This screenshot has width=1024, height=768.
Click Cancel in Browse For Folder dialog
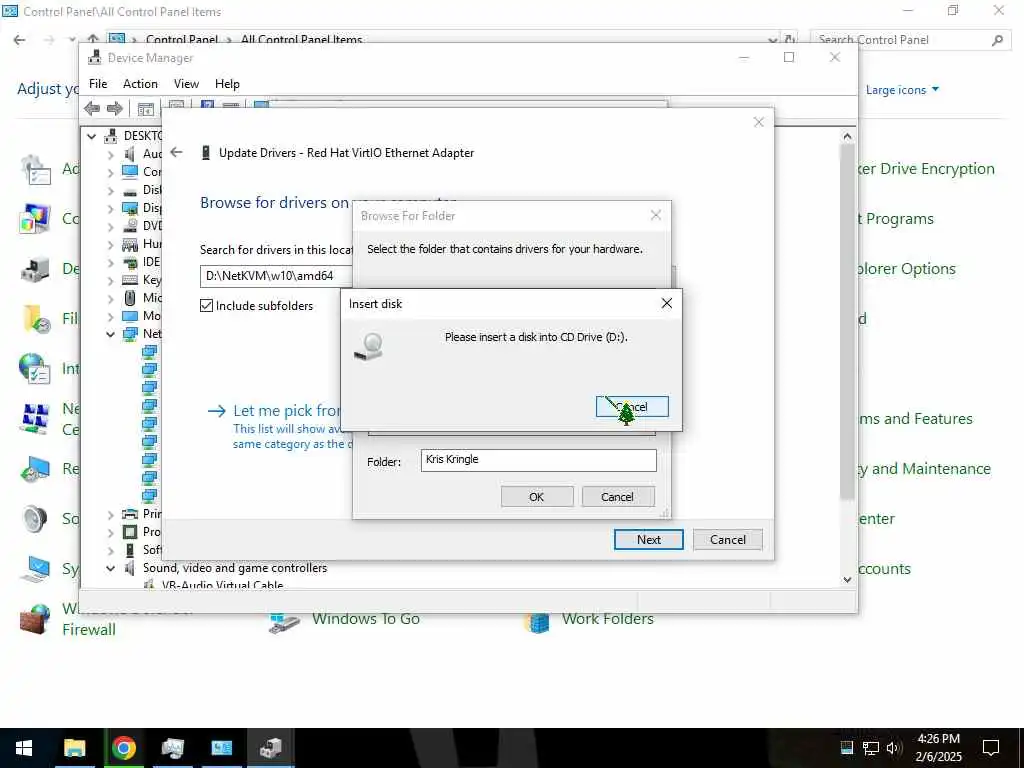617,497
